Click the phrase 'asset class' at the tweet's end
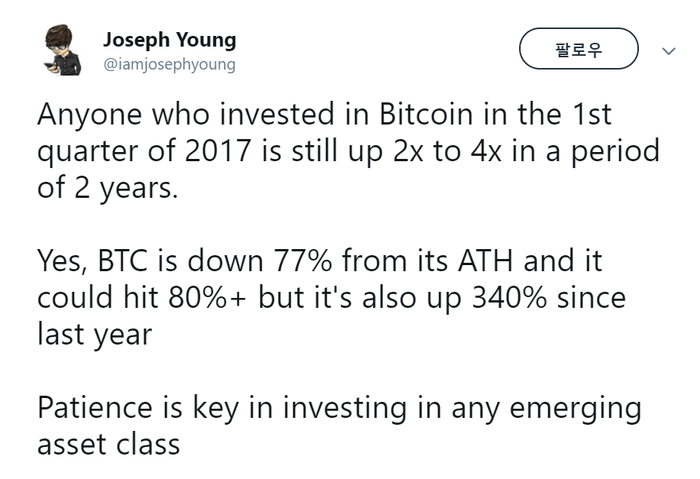Image resolution: width=700 pixels, height=479 pixels. pyautogui.click(x=109, y=445)
